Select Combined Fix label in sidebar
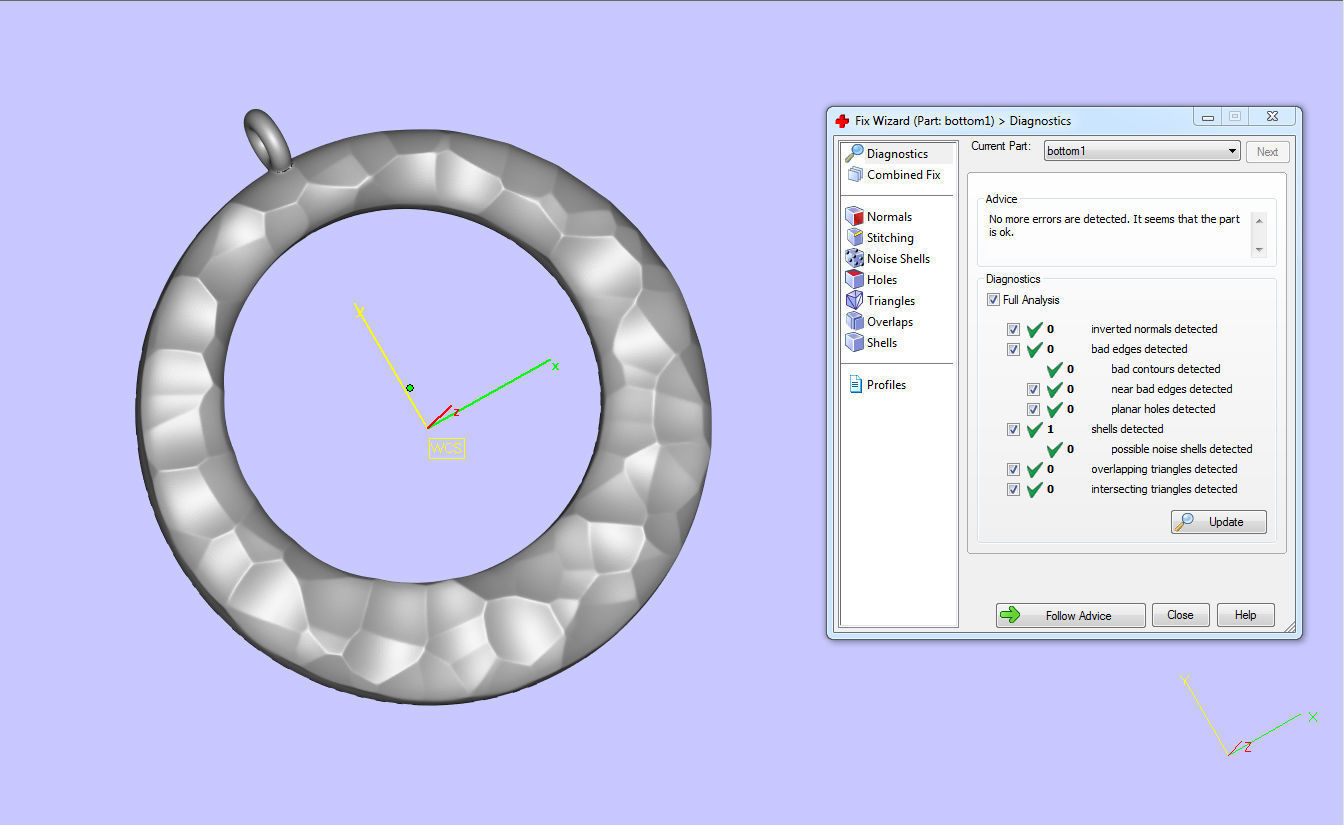Viewport: 1344px width, 825px height. pyautogui.click(x=904, y=175)
